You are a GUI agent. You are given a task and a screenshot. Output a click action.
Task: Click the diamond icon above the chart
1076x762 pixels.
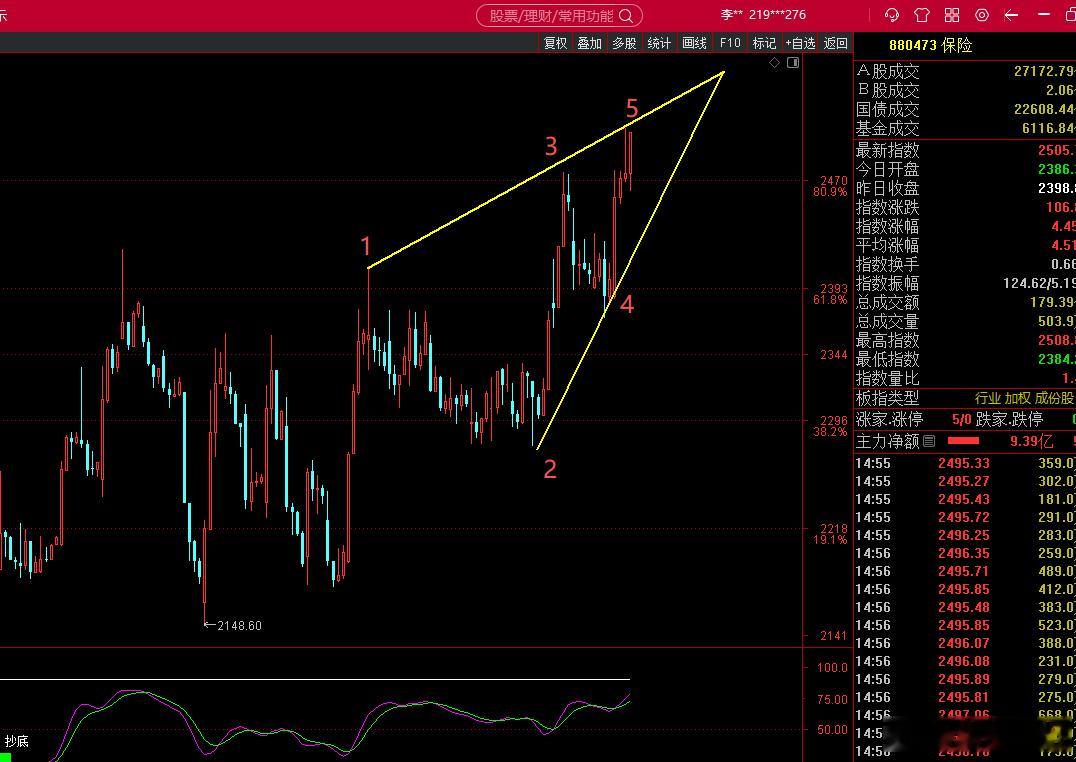pos(775,62)
